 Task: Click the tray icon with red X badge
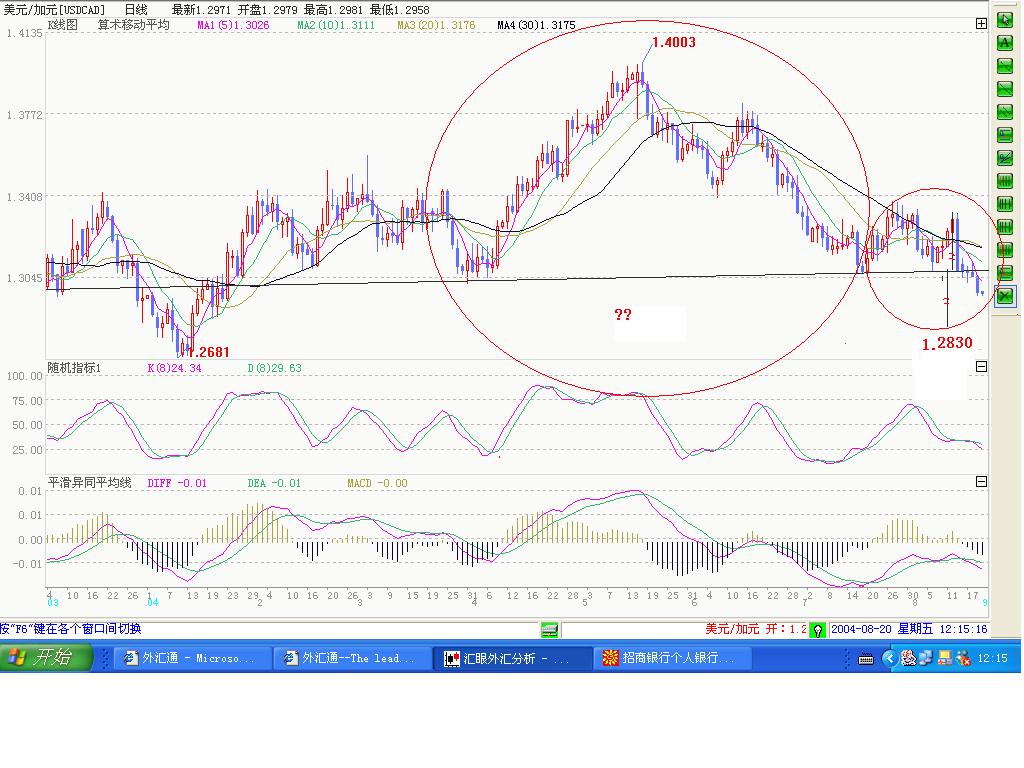point(963,658)
